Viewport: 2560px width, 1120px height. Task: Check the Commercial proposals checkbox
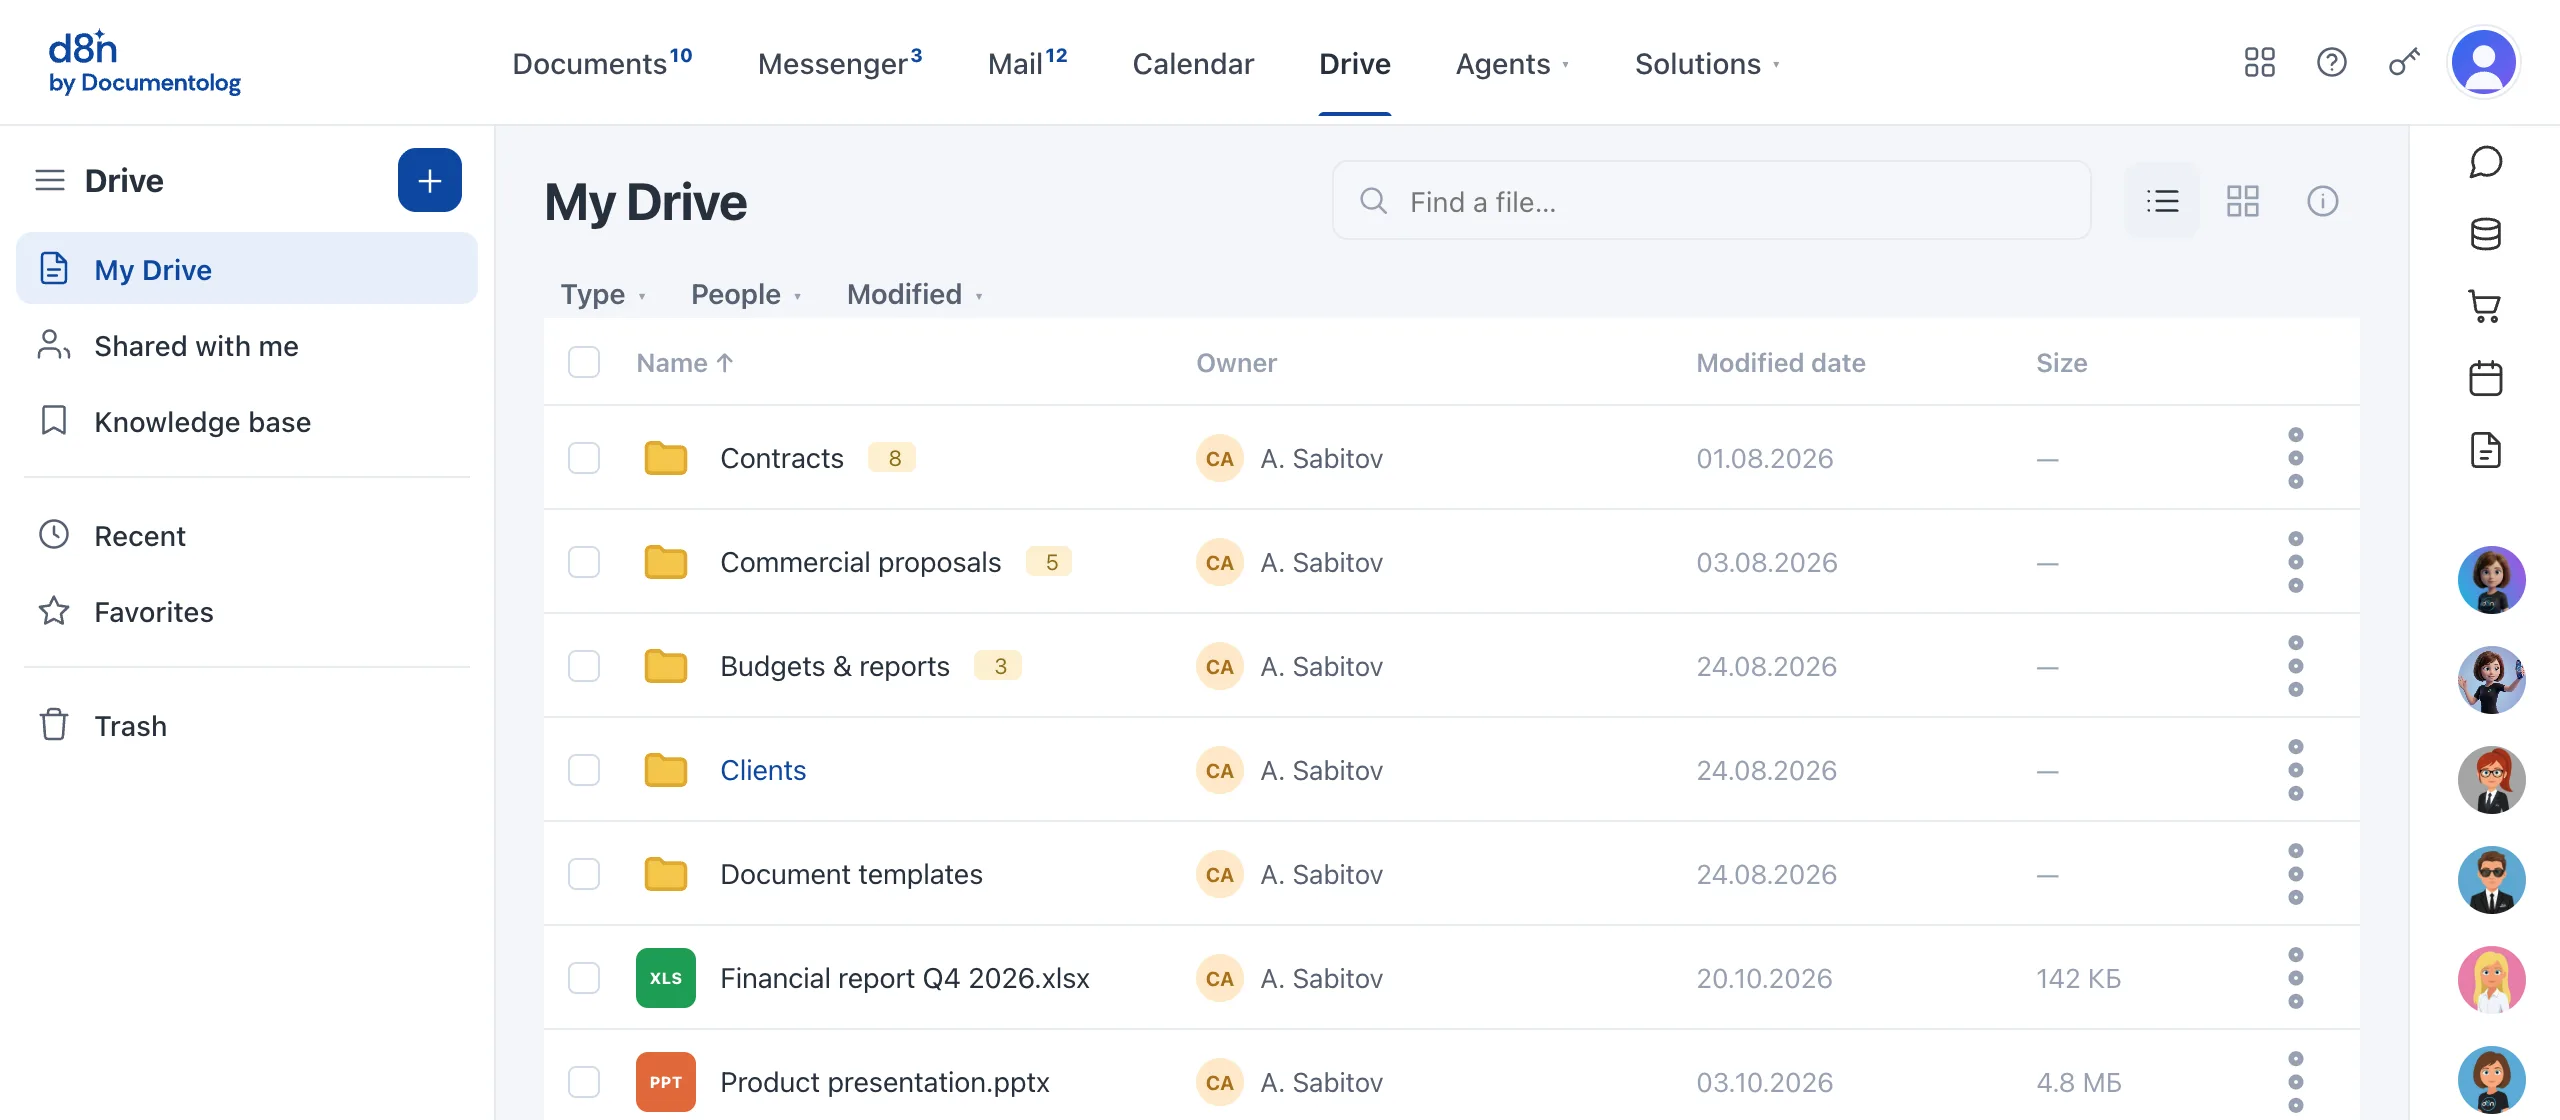coord(584,562)
